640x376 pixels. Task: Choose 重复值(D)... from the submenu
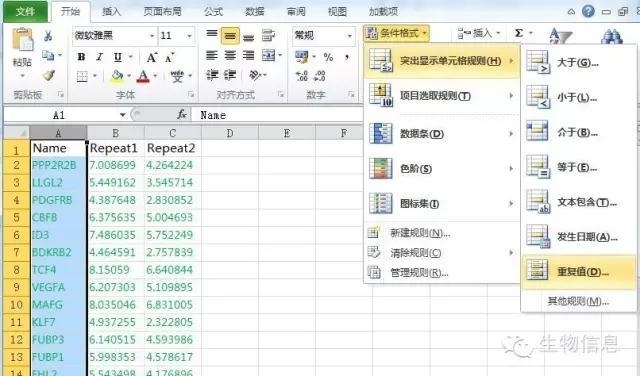pos(579,271)
